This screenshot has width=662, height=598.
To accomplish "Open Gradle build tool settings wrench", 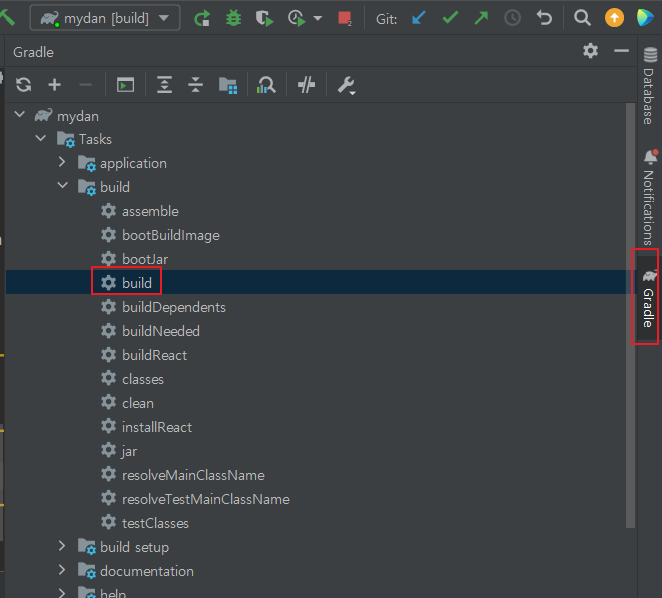I will click(347, 85).
